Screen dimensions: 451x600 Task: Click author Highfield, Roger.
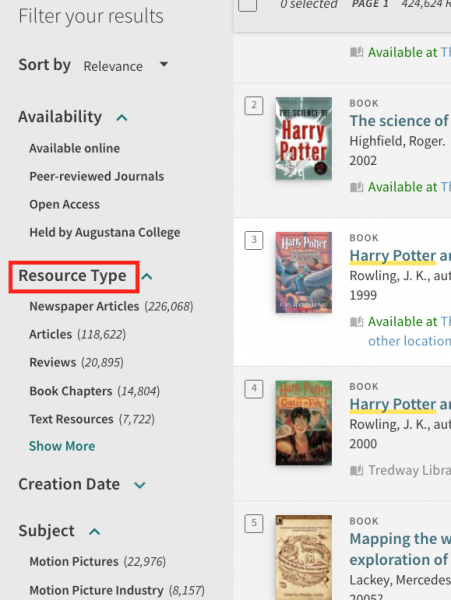pos(397,141)
